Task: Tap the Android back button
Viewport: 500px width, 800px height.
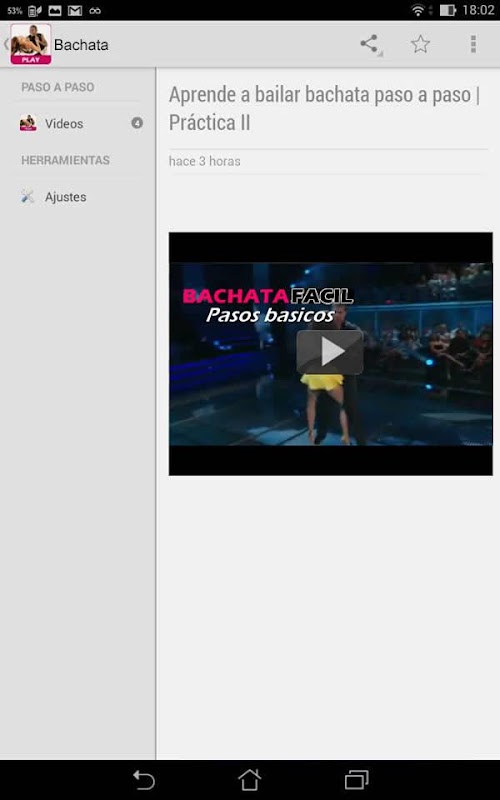Action: (x=143, y=780)
